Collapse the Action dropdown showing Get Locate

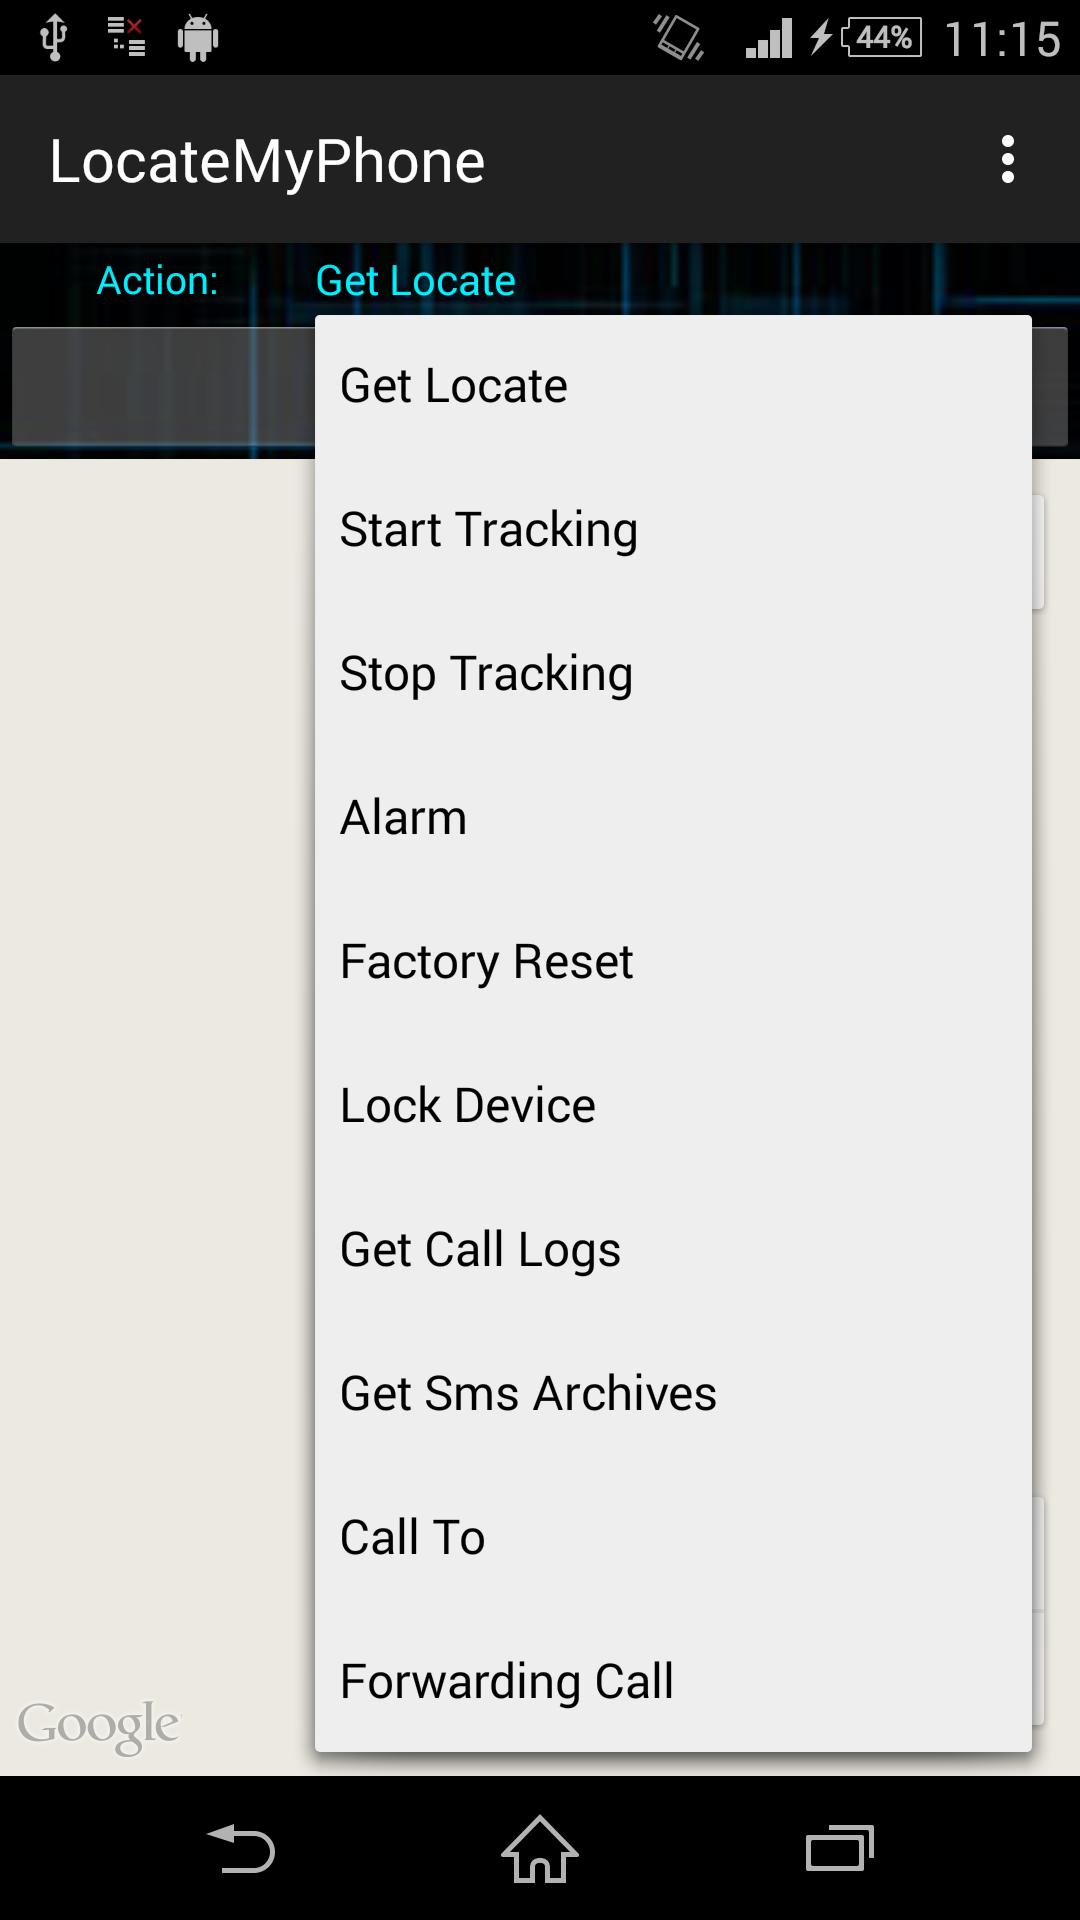click(415, 281)
